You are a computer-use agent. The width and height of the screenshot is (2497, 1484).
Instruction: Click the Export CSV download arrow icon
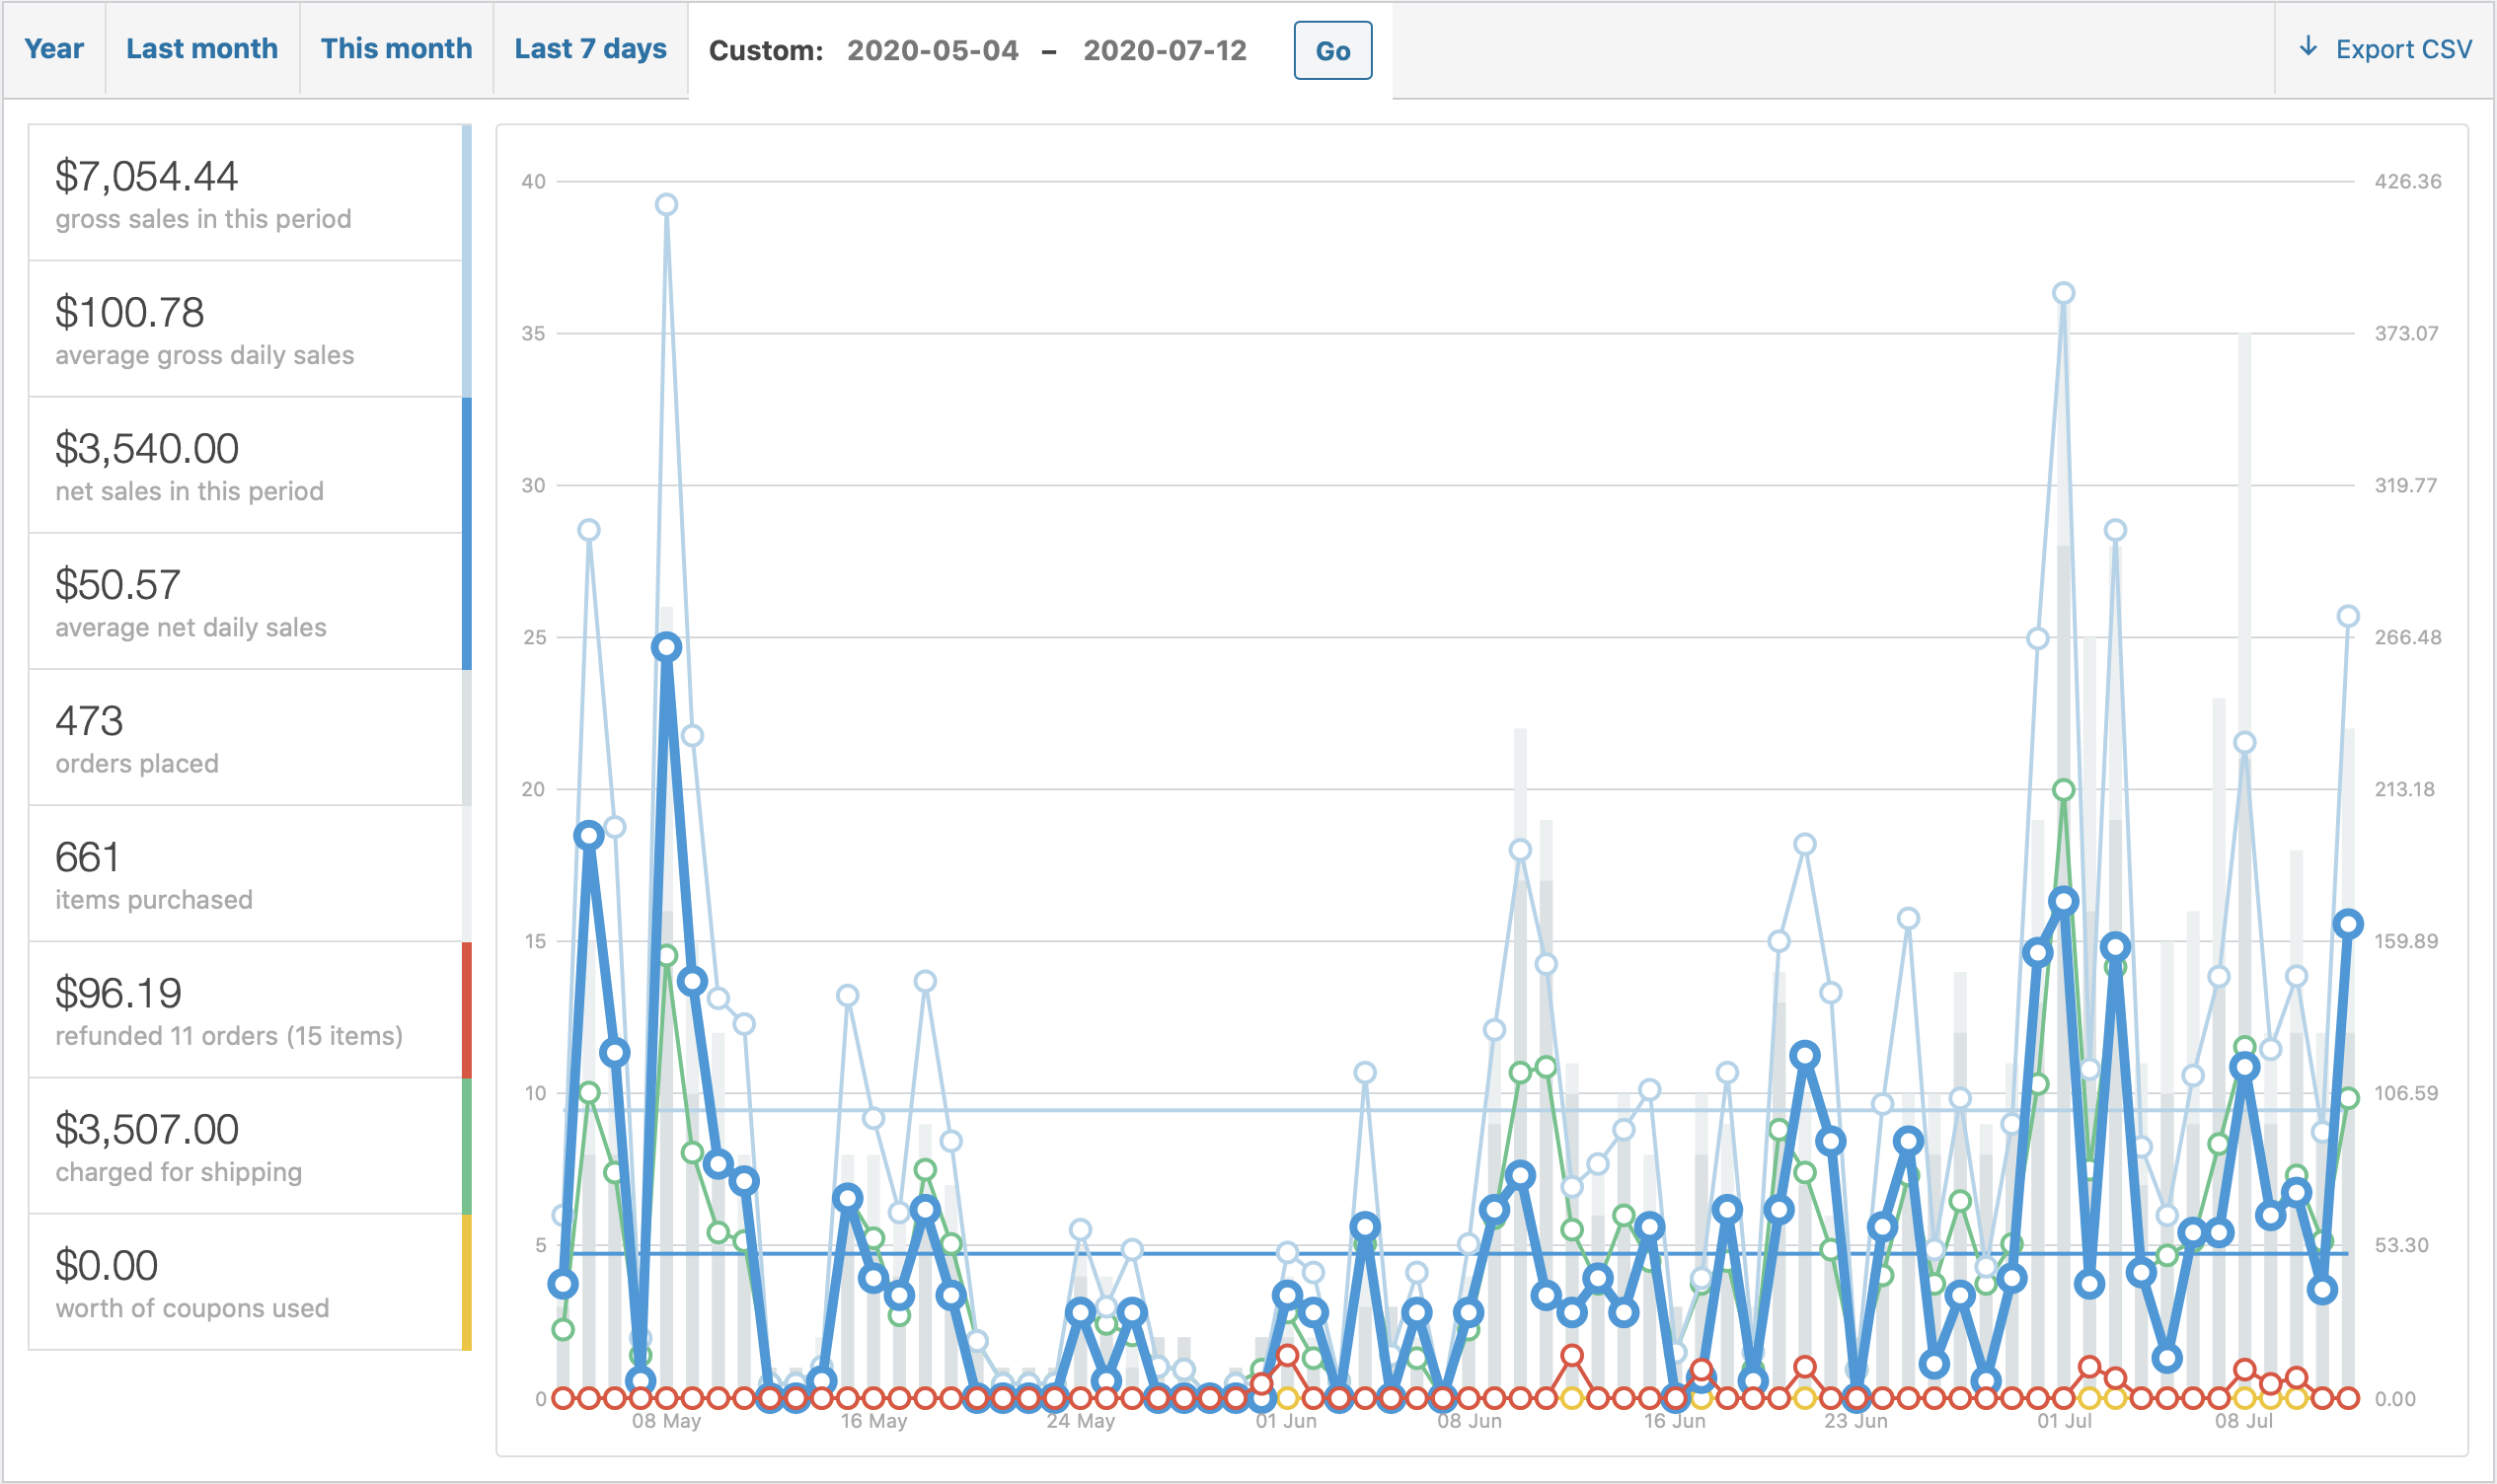2308,47
